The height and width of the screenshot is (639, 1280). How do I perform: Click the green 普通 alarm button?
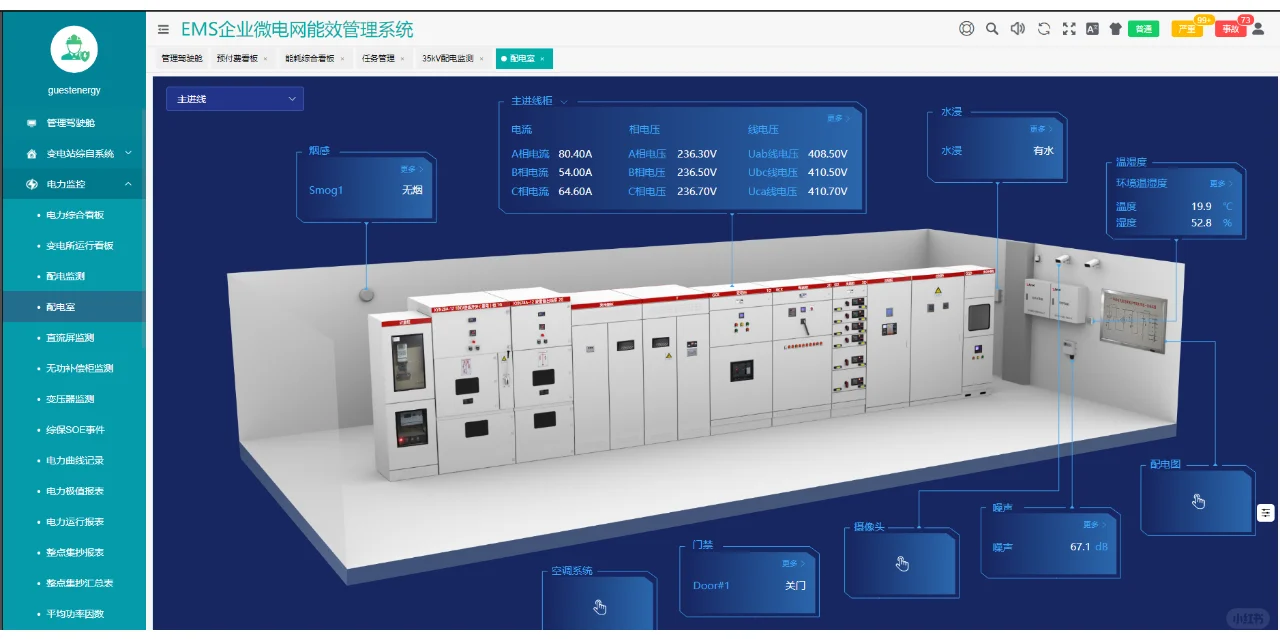1143,29
